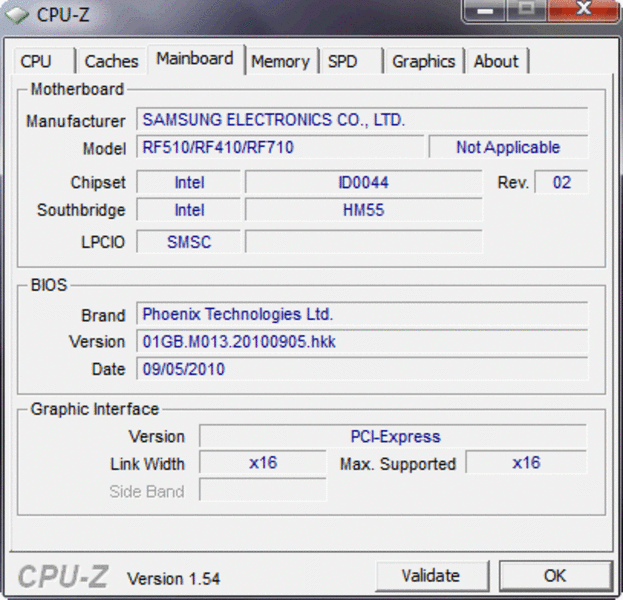Click the CPU-Z title bar app icon
The image size is (623, 600).
click(17, 15)
